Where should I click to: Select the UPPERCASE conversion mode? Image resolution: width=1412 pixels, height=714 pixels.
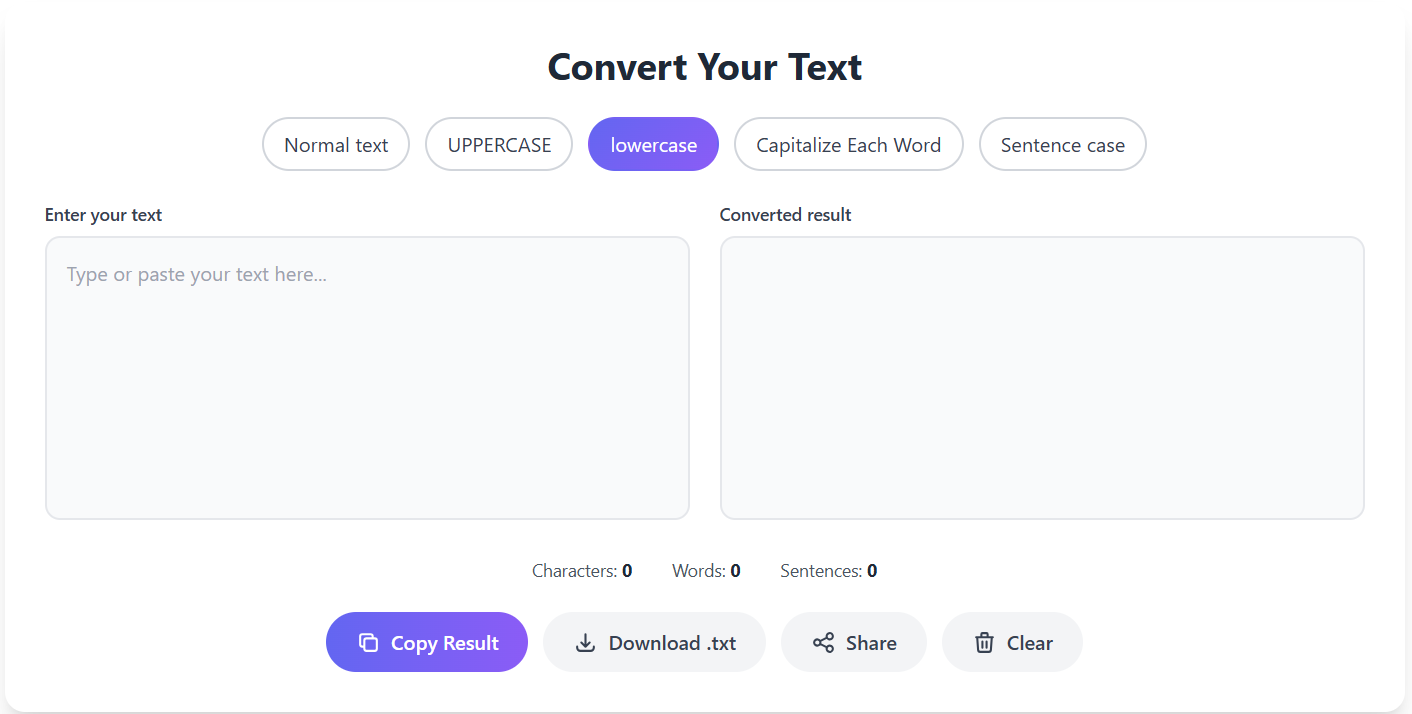[499, 144]
